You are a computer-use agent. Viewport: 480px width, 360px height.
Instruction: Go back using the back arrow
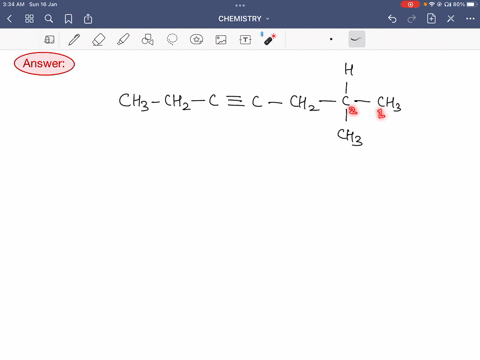pyautogui.click(x=9, y=19)
